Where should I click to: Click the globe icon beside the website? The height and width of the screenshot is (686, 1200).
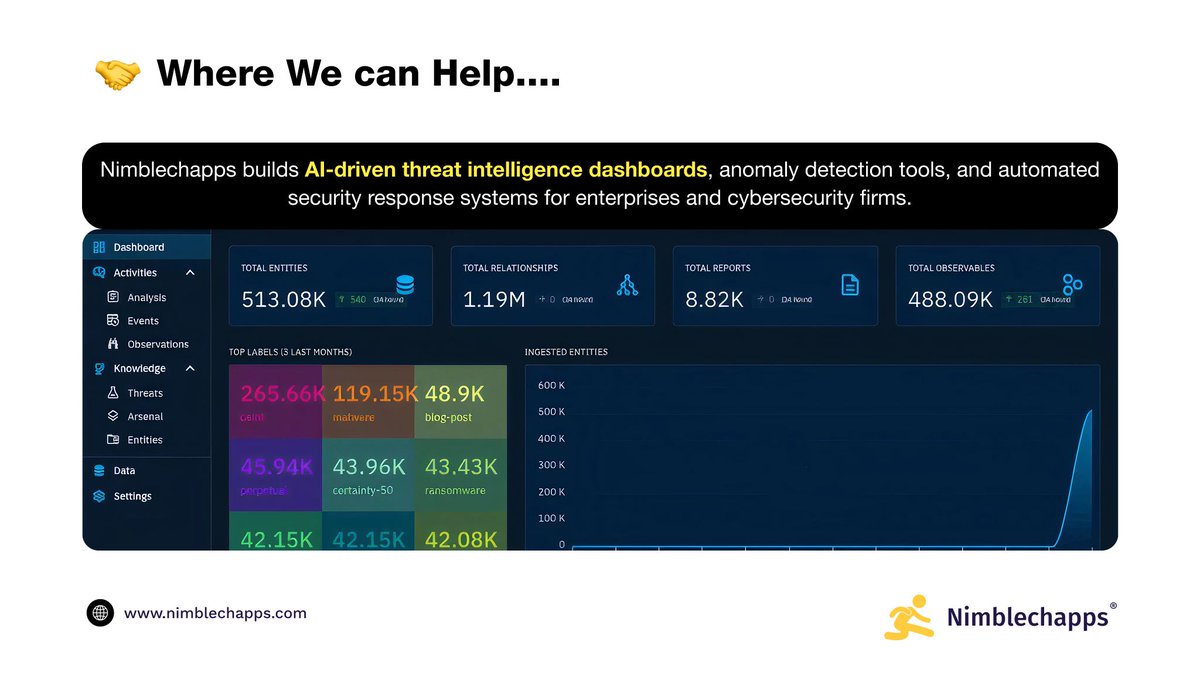coord(100,613)
